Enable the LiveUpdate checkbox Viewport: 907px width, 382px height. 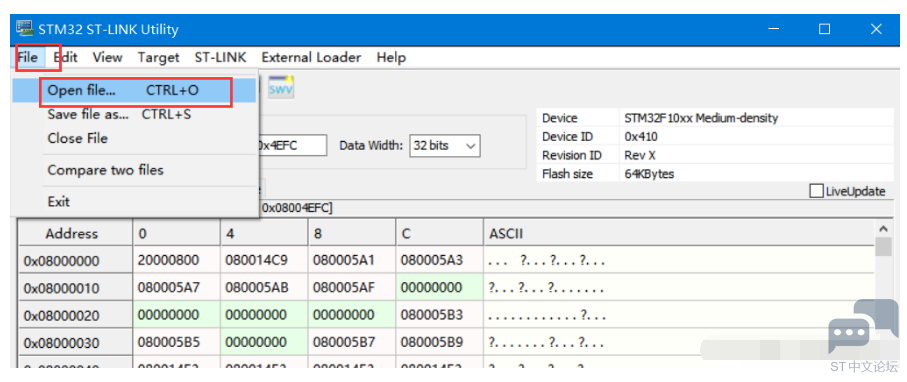pyautogui.click(x=817, y=191)
